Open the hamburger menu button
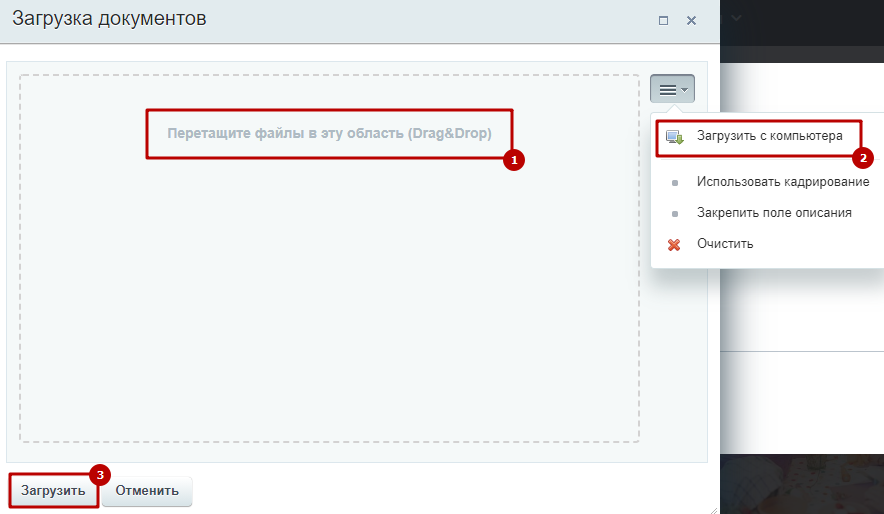The width and height of the screenshot is (884, 514). point(667,90)
